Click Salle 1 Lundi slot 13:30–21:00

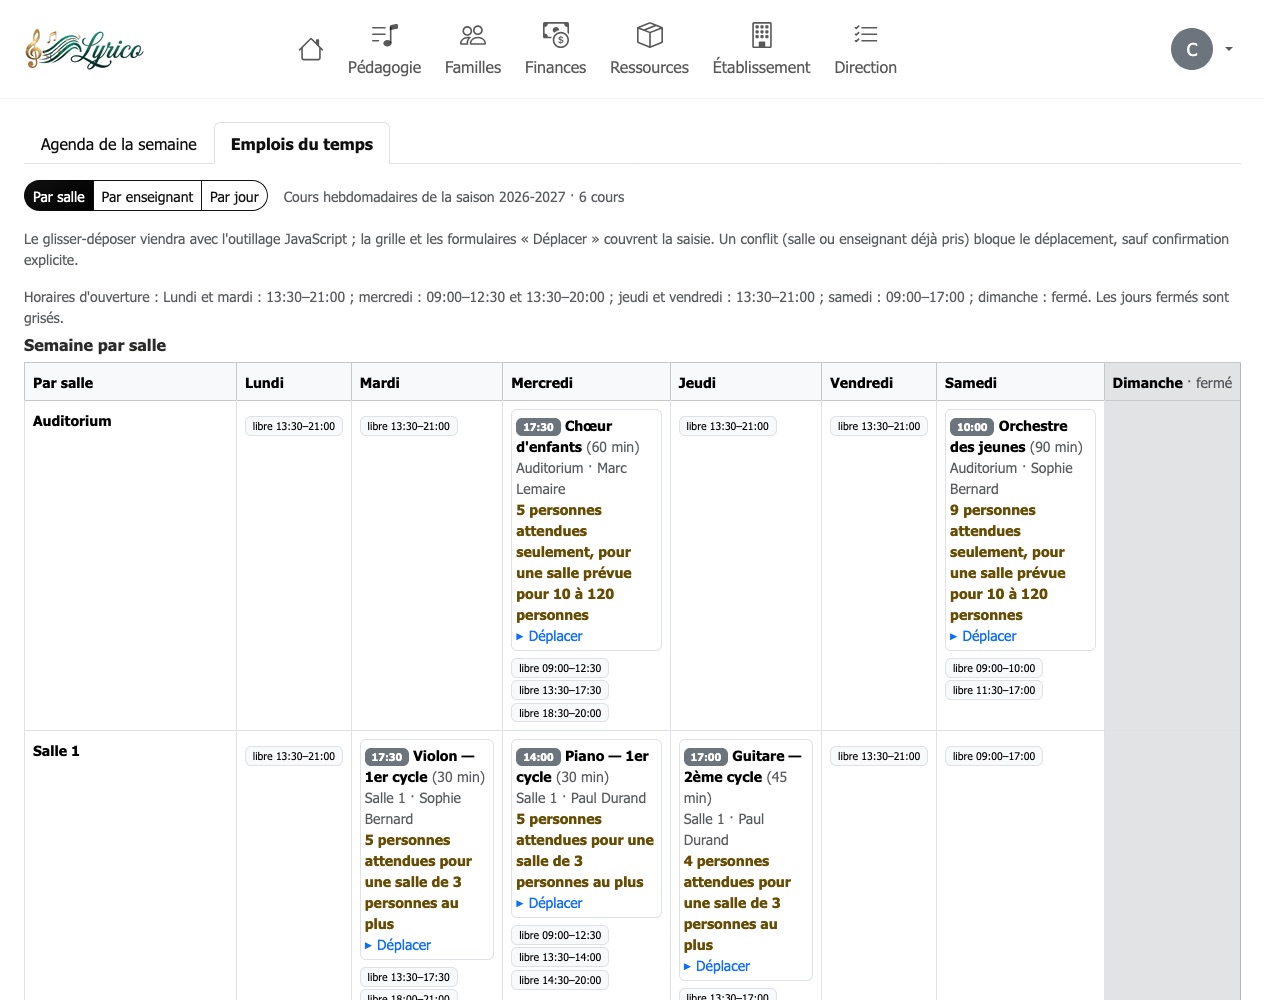(x=294, y=756)
